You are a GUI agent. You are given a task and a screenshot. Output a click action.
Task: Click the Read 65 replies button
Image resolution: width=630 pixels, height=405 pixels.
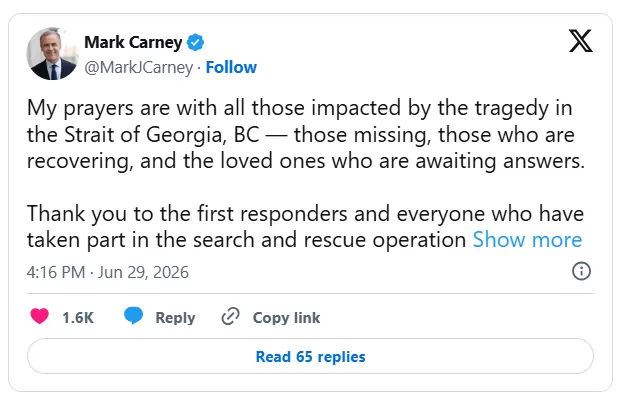[310, 356]
